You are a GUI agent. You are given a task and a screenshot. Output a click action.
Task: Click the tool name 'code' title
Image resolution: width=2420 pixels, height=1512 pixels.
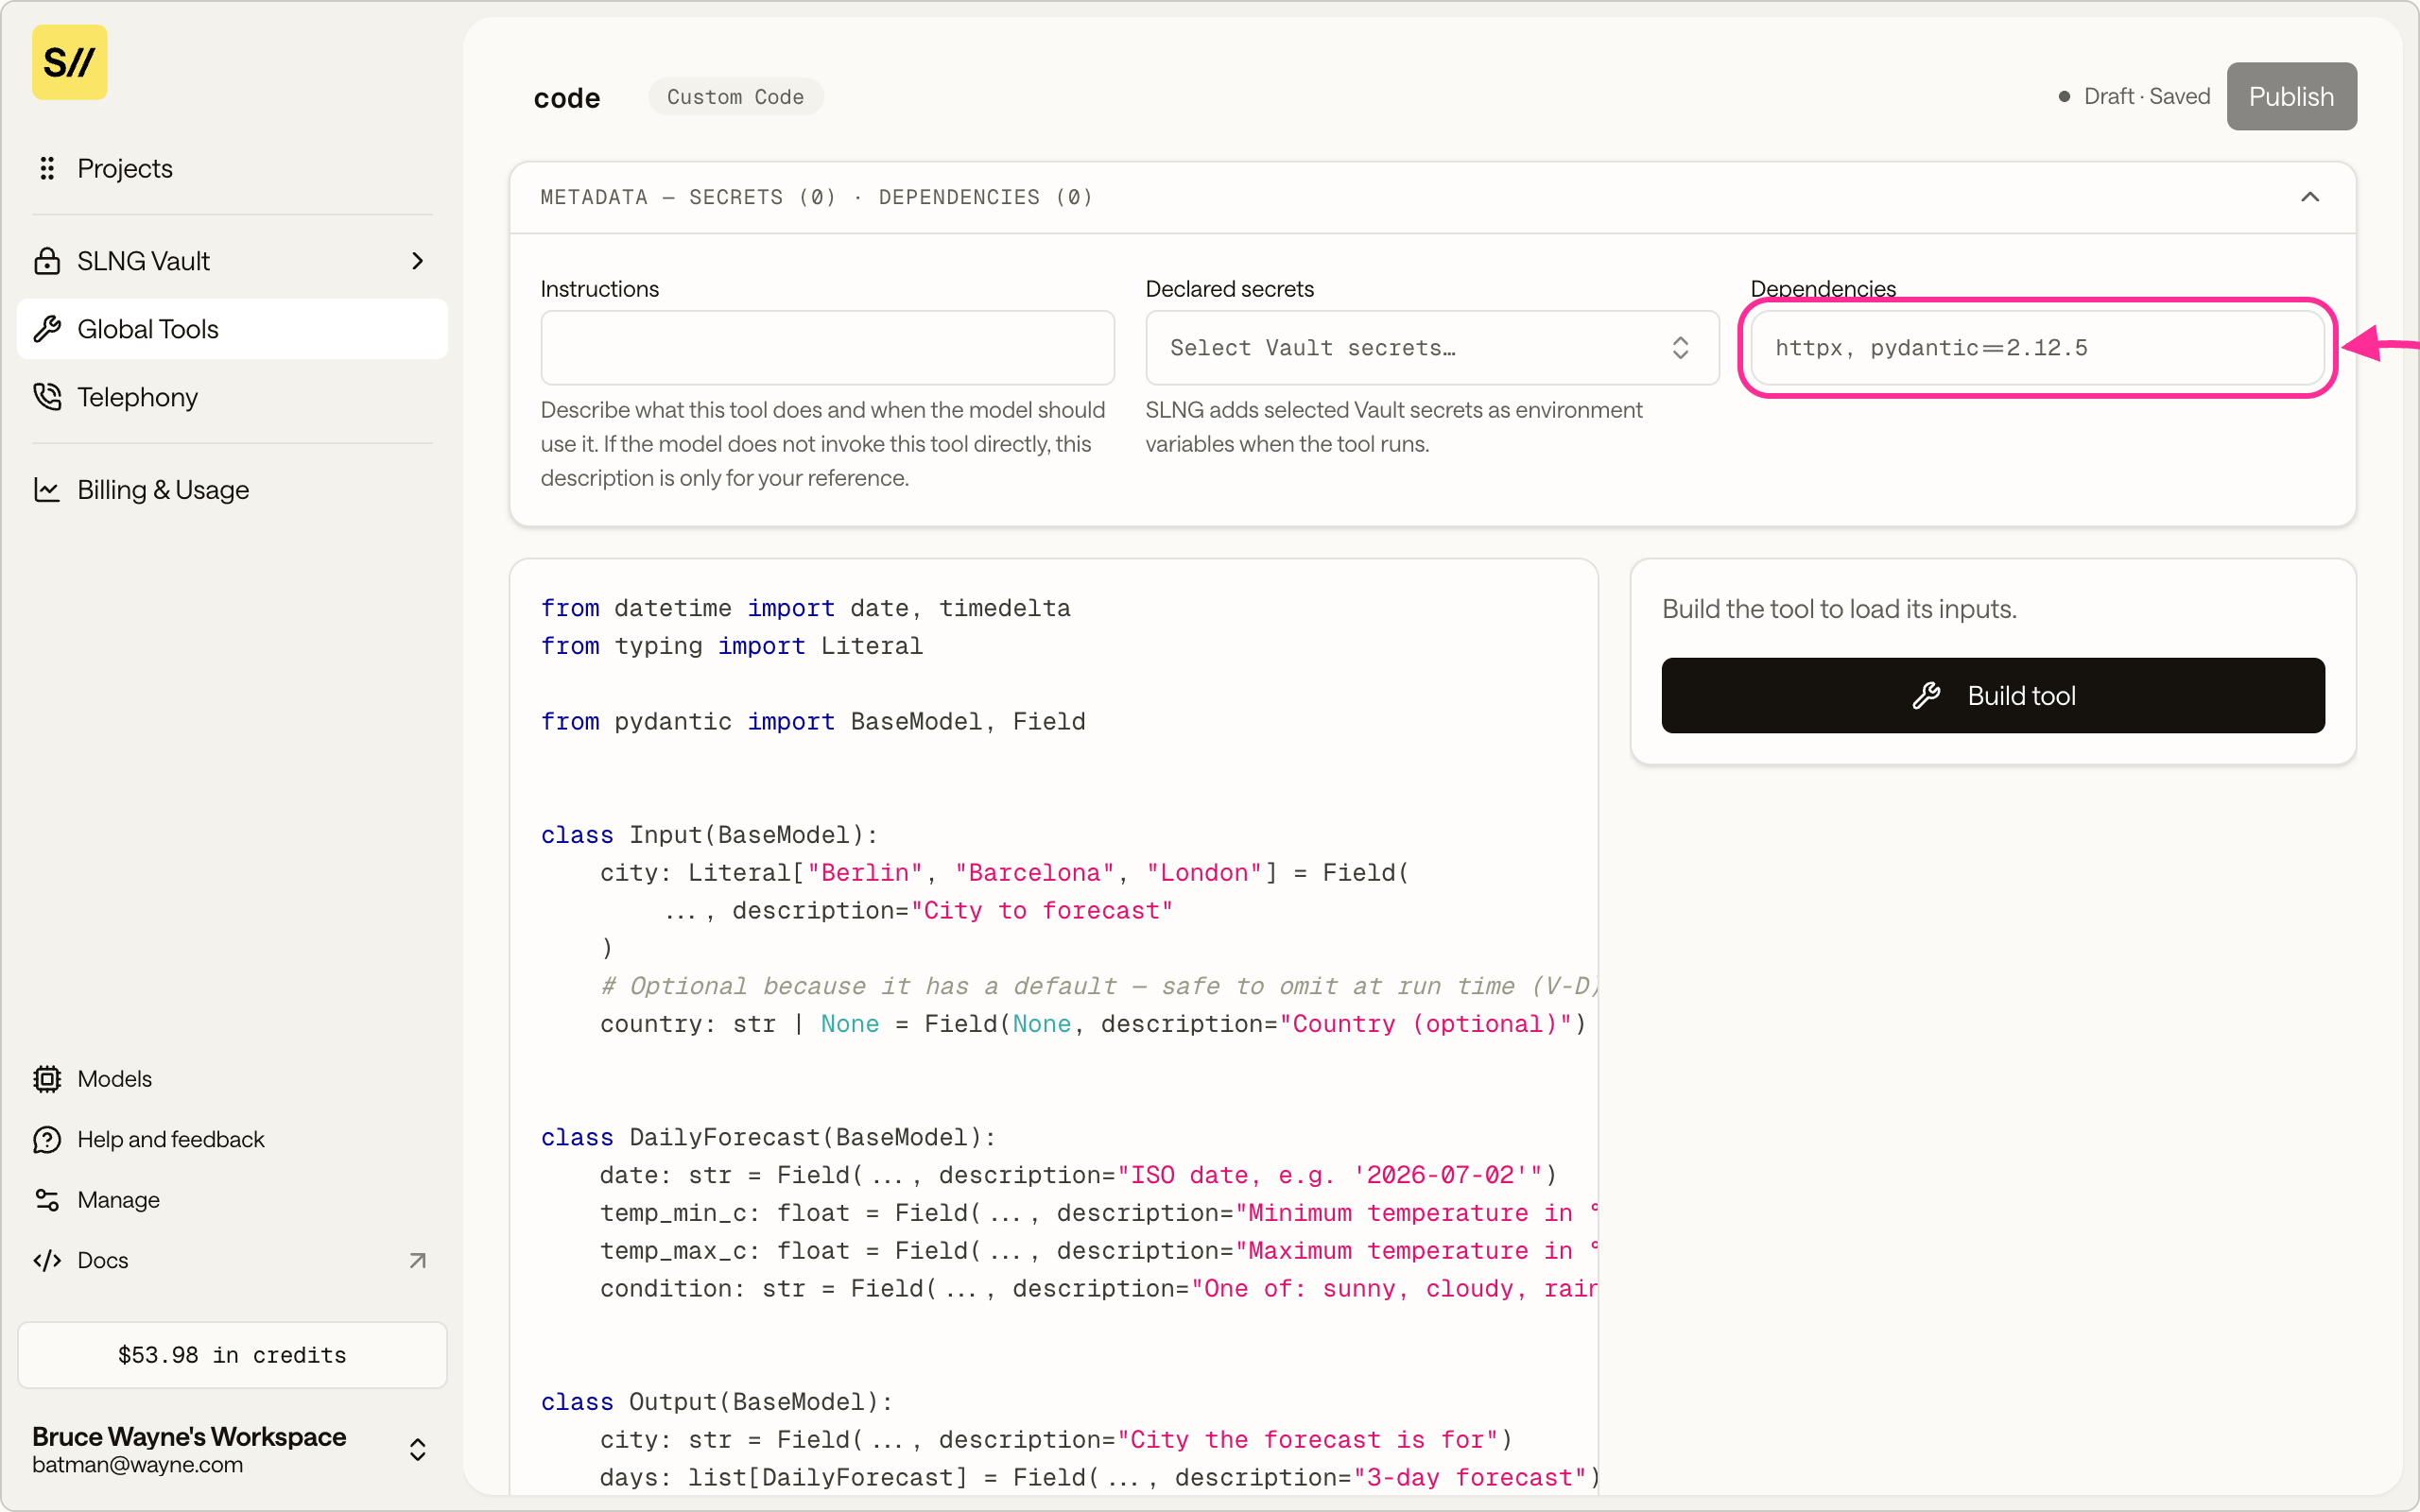point(567,98)
